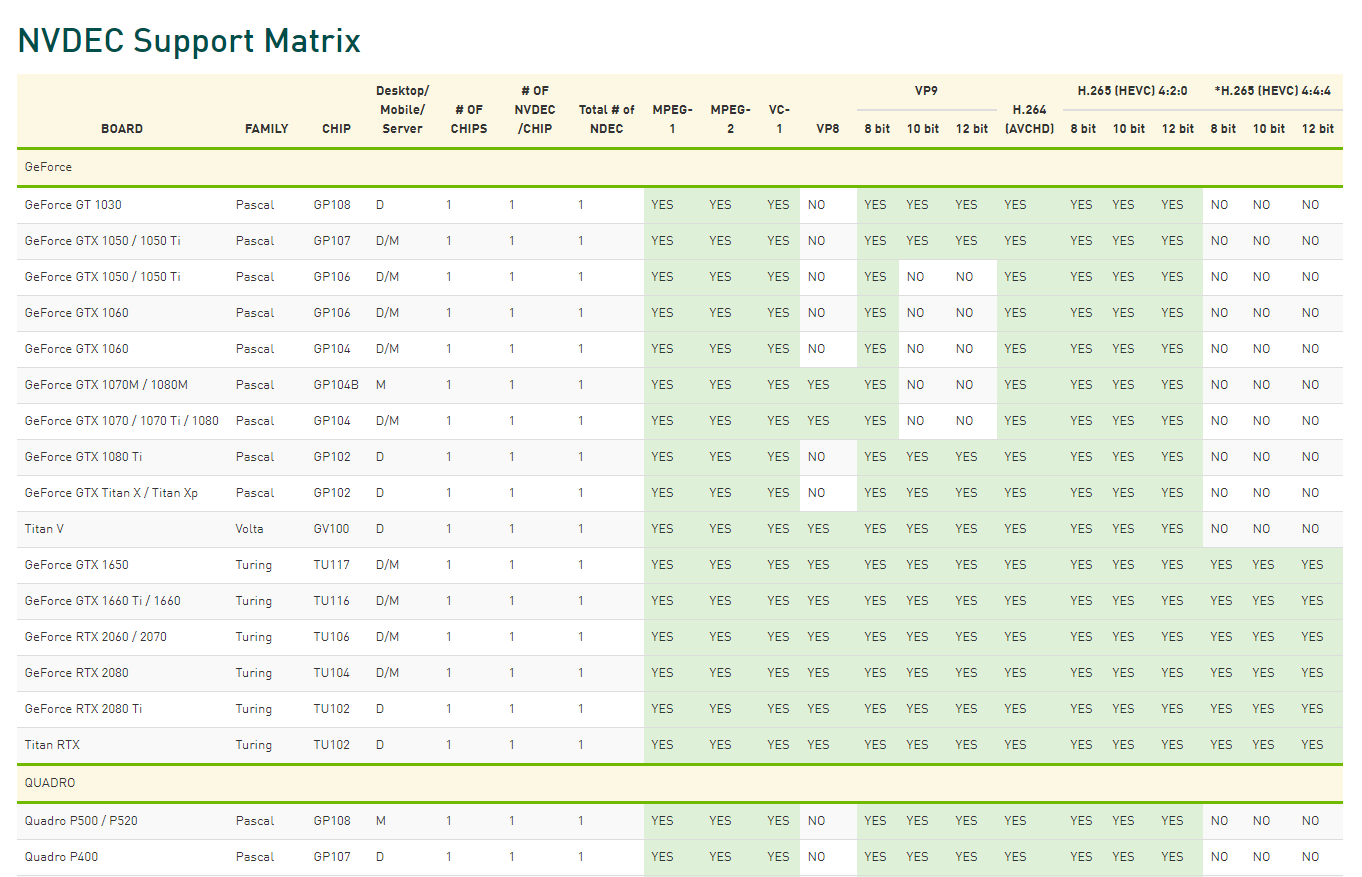1362x877 pixels.
Task: Click the VP9 group header
Action: pos(926,91)
